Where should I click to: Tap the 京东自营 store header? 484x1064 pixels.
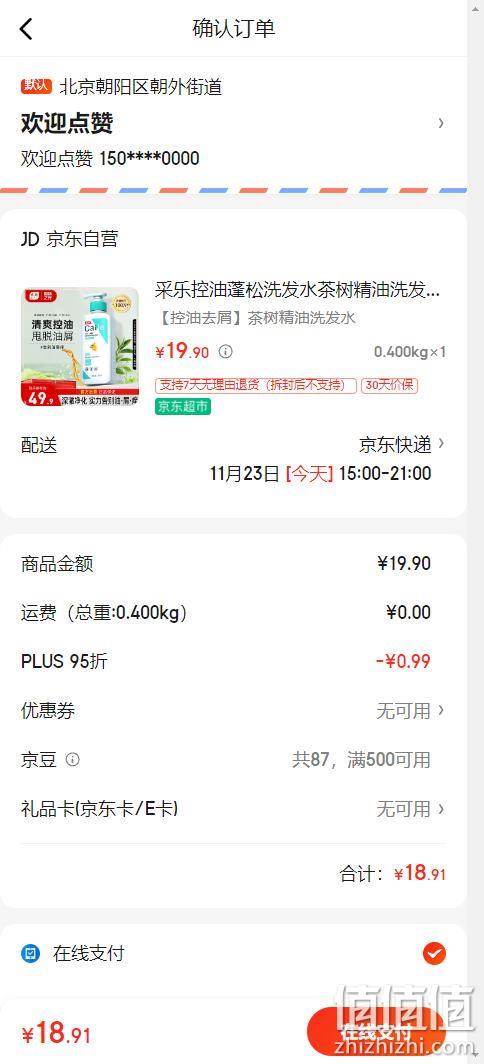[x=69, y=239]
